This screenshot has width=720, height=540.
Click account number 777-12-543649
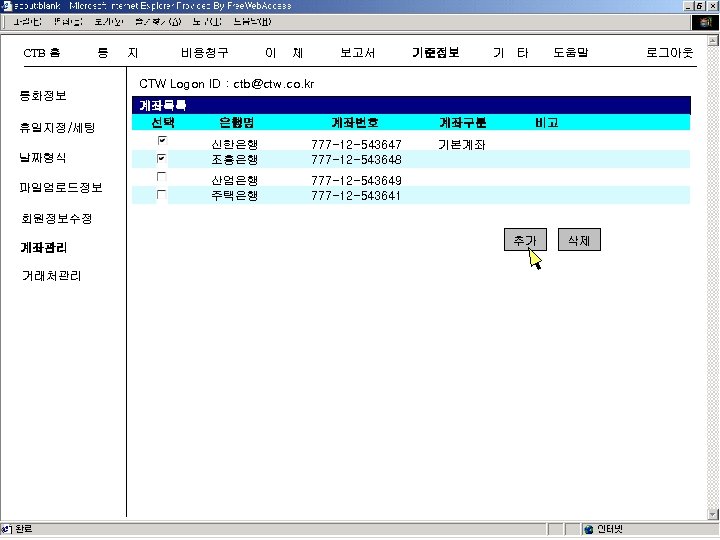(356, 180)
